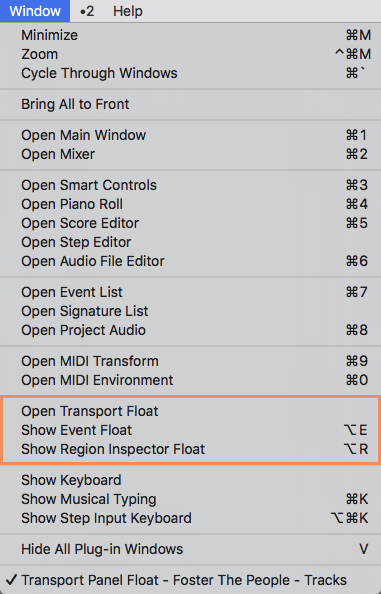381x594 pixels.
Task: Open the Piano Roll editor
Action: (190, 204)
